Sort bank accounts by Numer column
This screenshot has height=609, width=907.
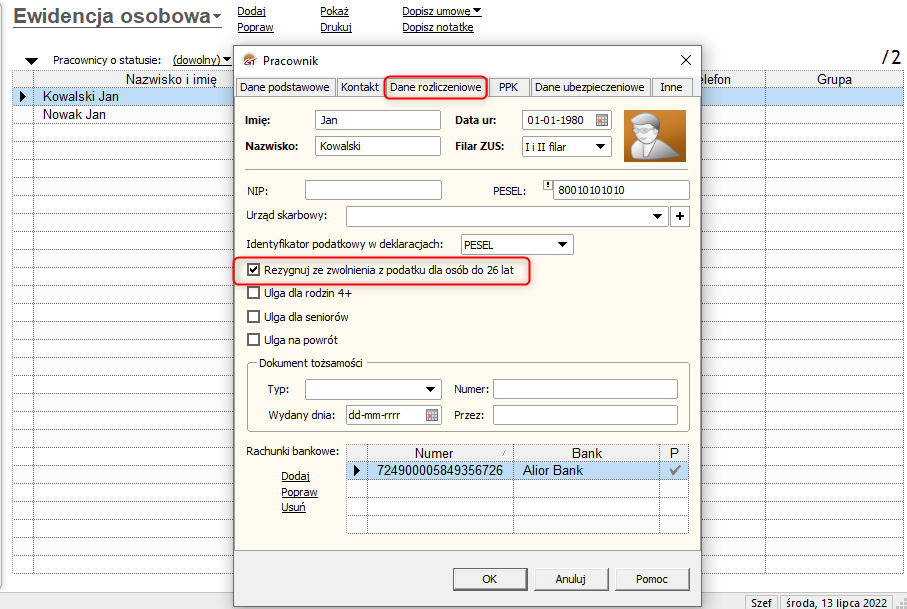click(440, 453)
